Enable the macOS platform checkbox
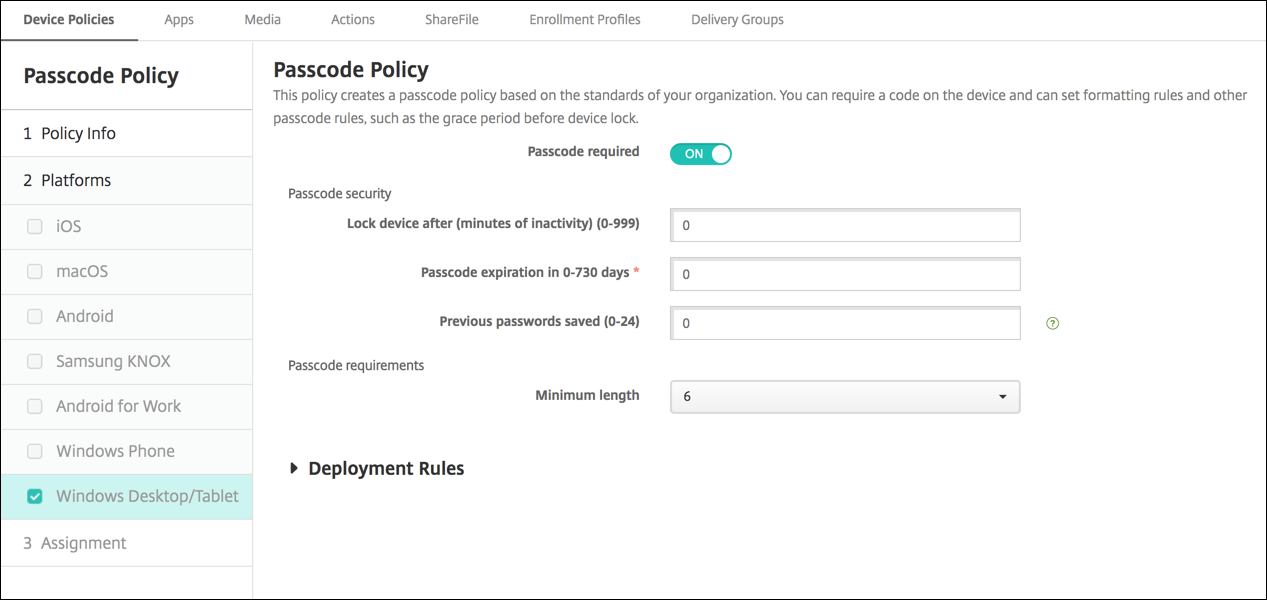 [x=35, y=272]
